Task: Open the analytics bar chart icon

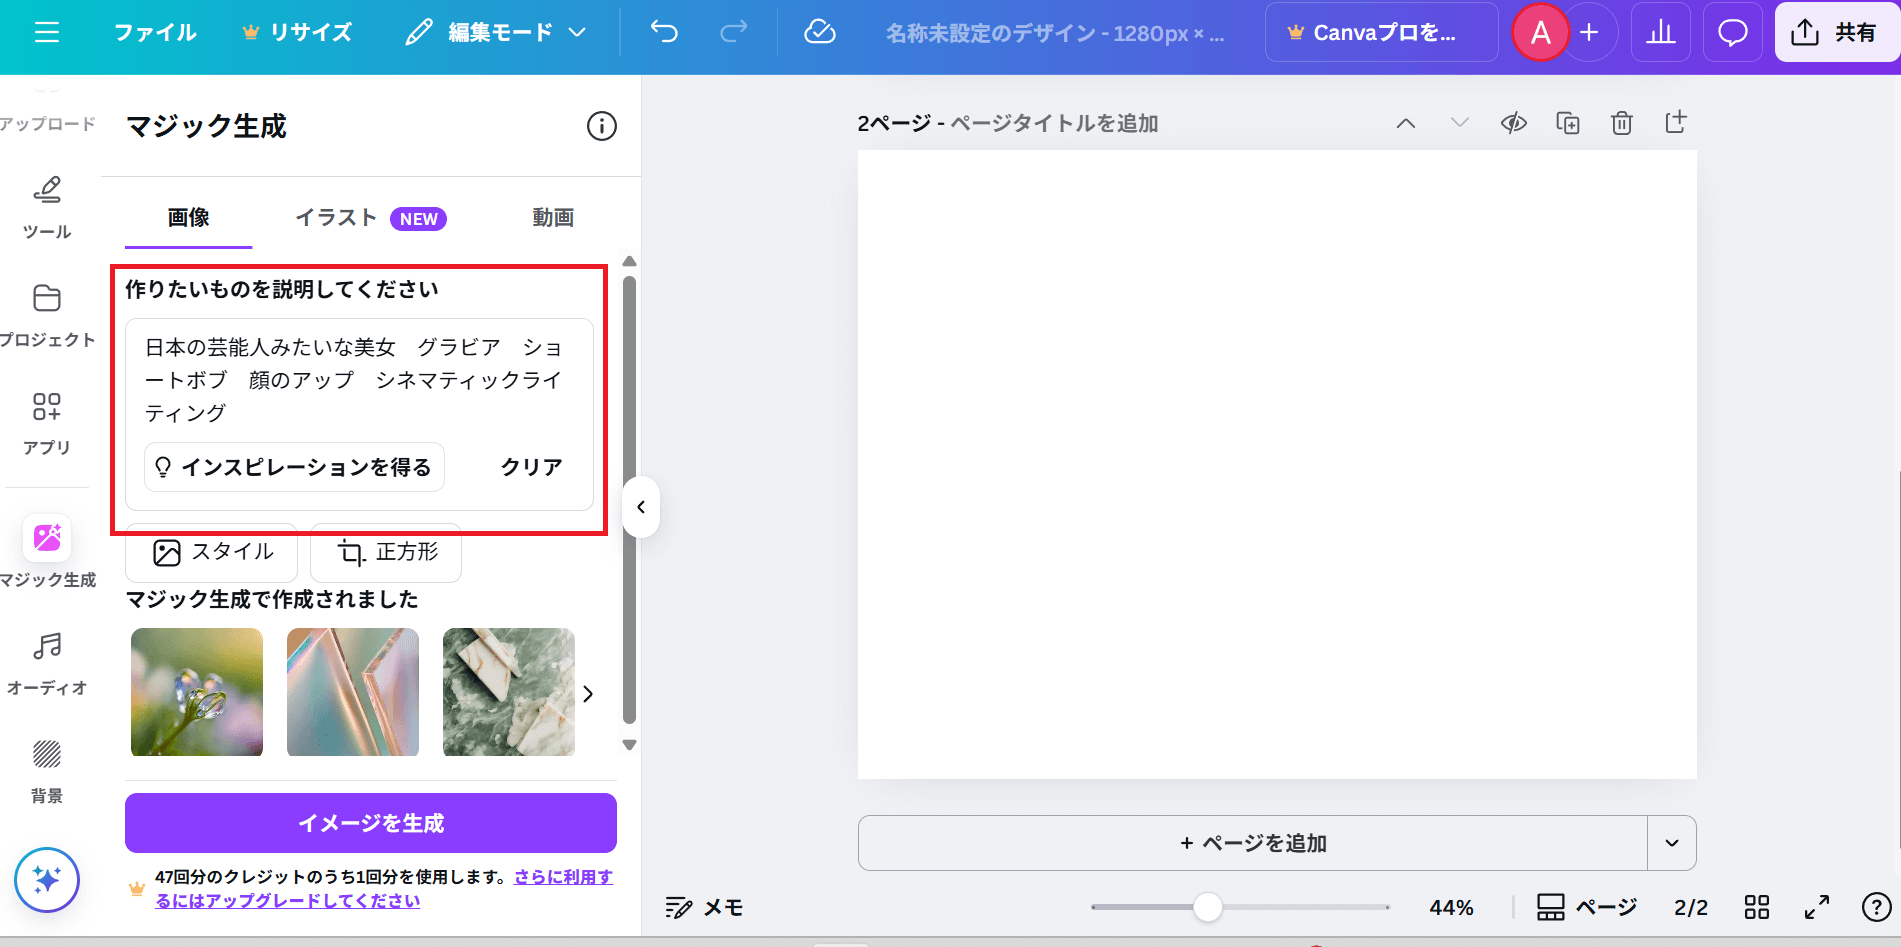Action: tap(1661, 33)
